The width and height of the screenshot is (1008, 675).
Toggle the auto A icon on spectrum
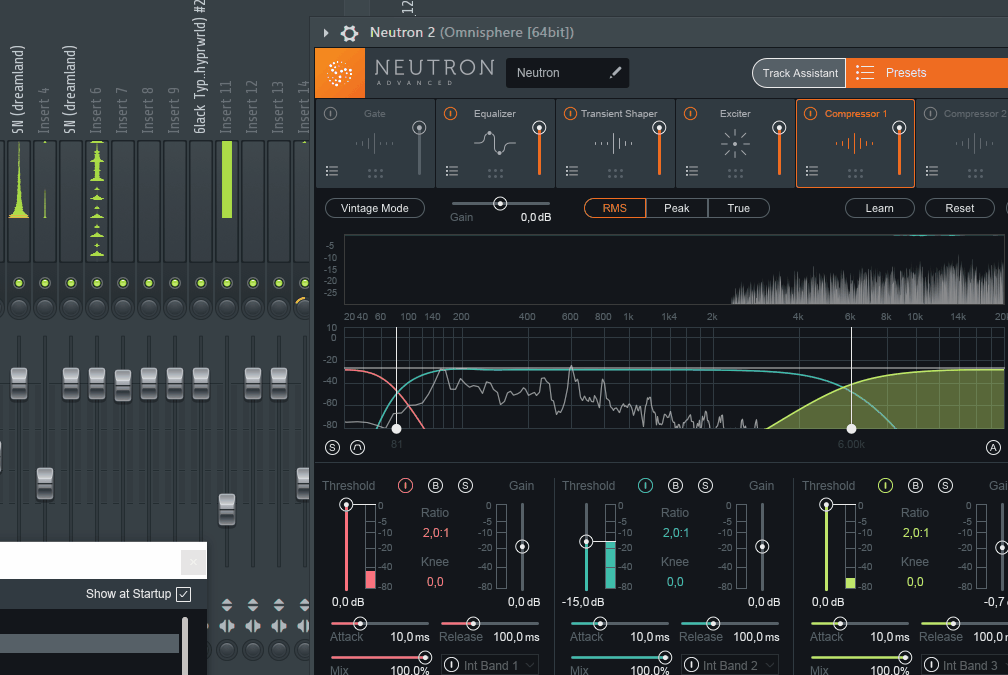[993, 447]
